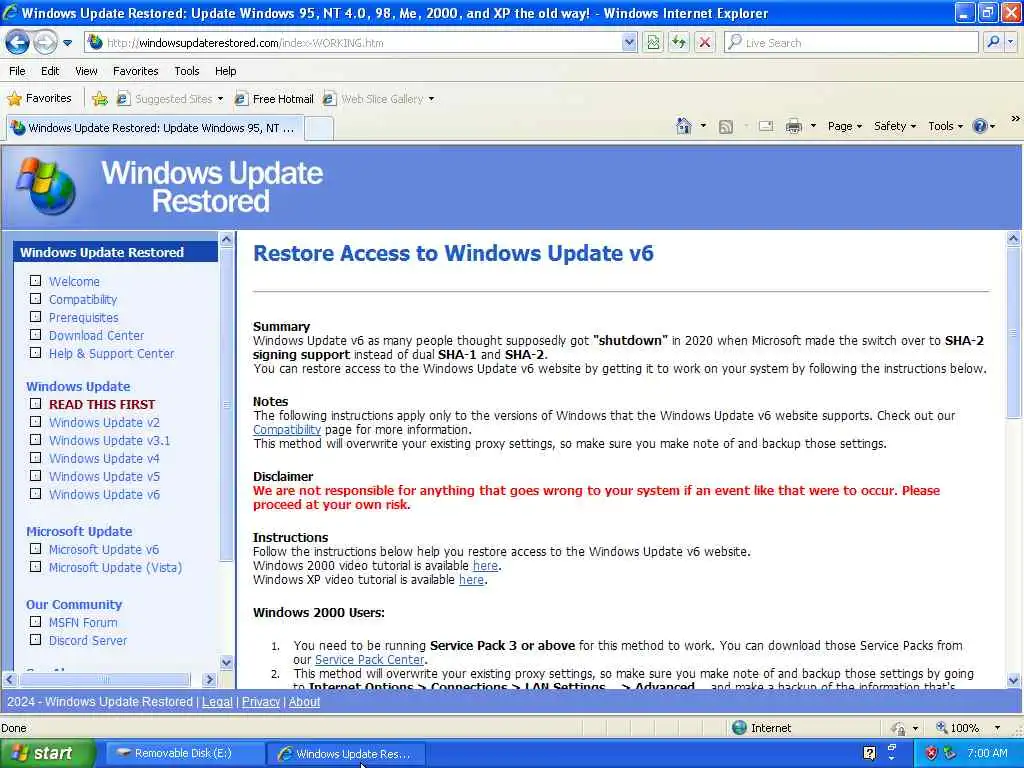Open the recent pages dropdown arrow
Viewport: 1024px width, 768px height.
pyautogui.click(x=67, y=43)
